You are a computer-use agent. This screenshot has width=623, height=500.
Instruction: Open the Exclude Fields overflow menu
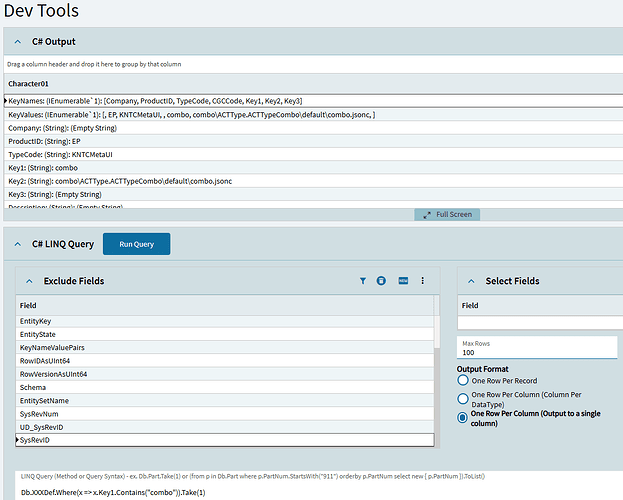point(422,281)
